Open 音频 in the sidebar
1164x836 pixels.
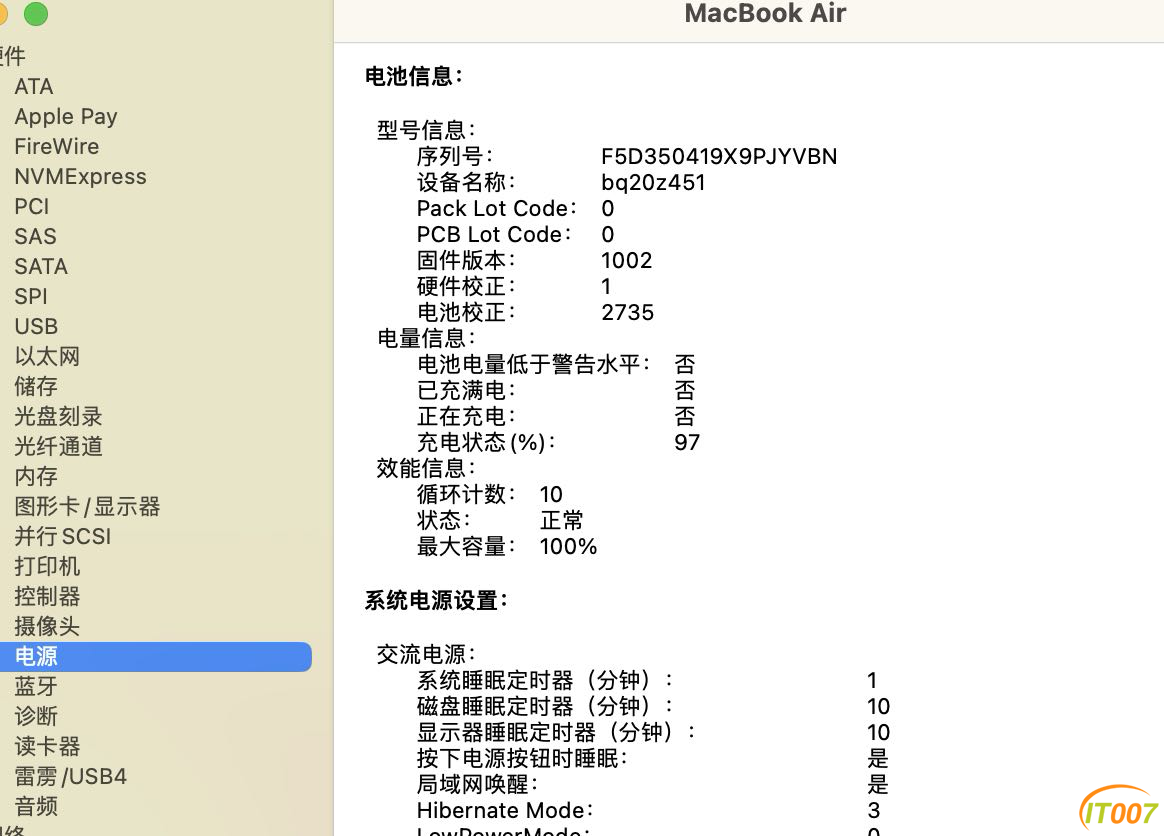tap(36, 806)
